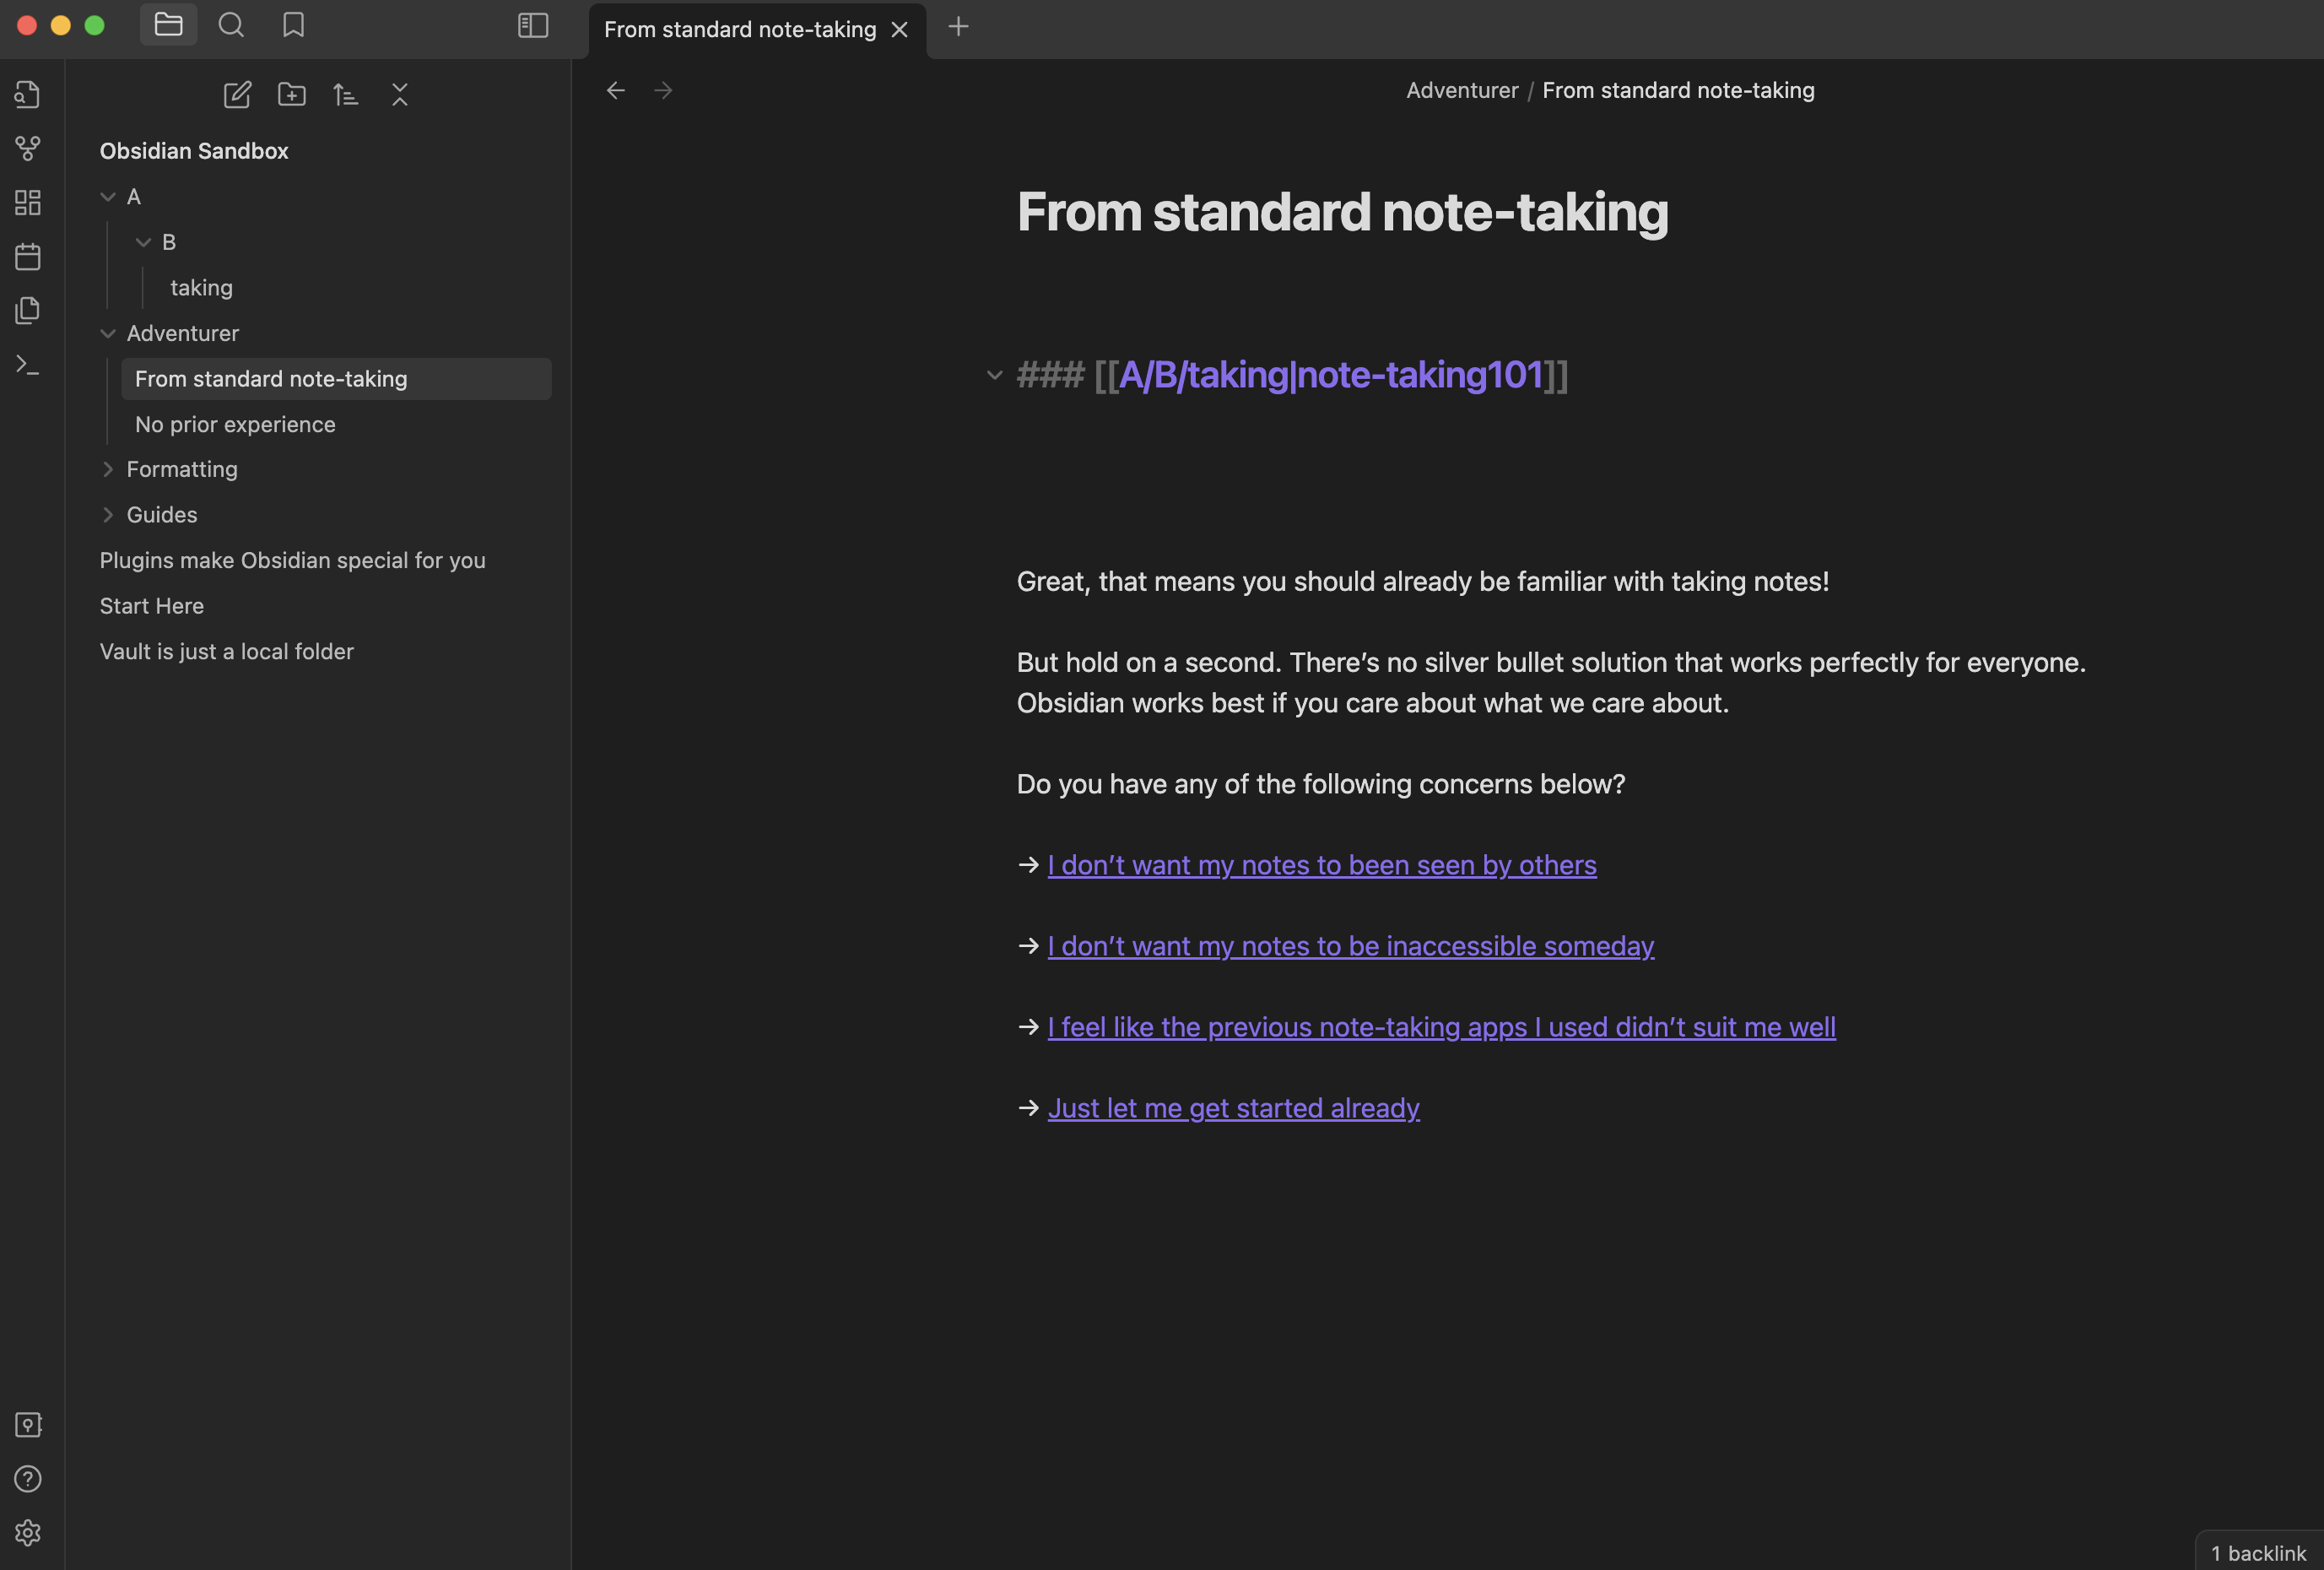Expand the Formatting folder
The width and height of the screenshot is (2324, 1570).
[x=108, y=470]
